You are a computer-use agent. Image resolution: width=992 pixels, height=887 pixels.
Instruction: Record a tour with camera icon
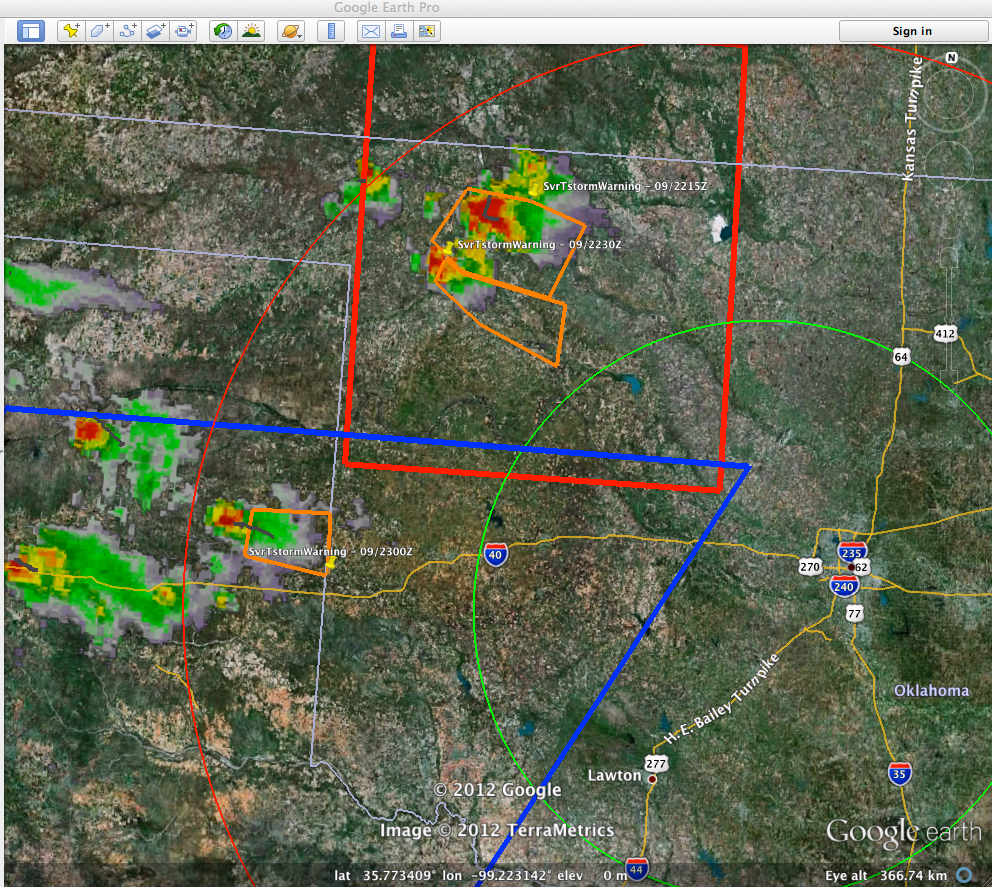coord(183,31)
